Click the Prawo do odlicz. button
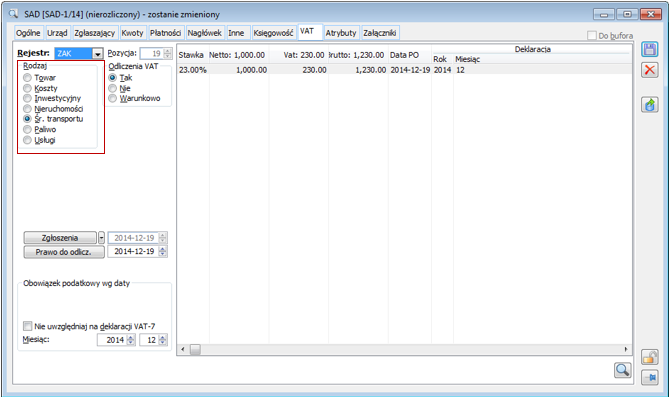 64,252
